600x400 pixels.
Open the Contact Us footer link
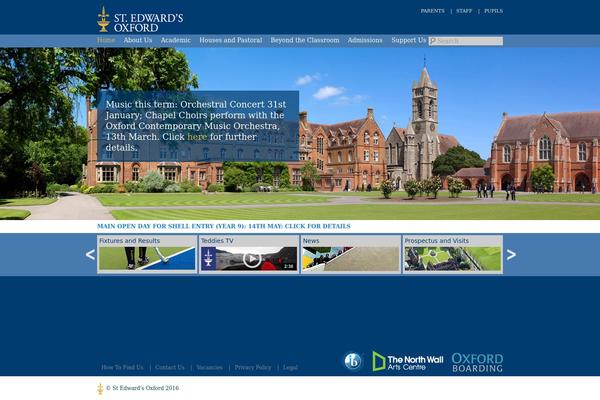tap(170, 367)
